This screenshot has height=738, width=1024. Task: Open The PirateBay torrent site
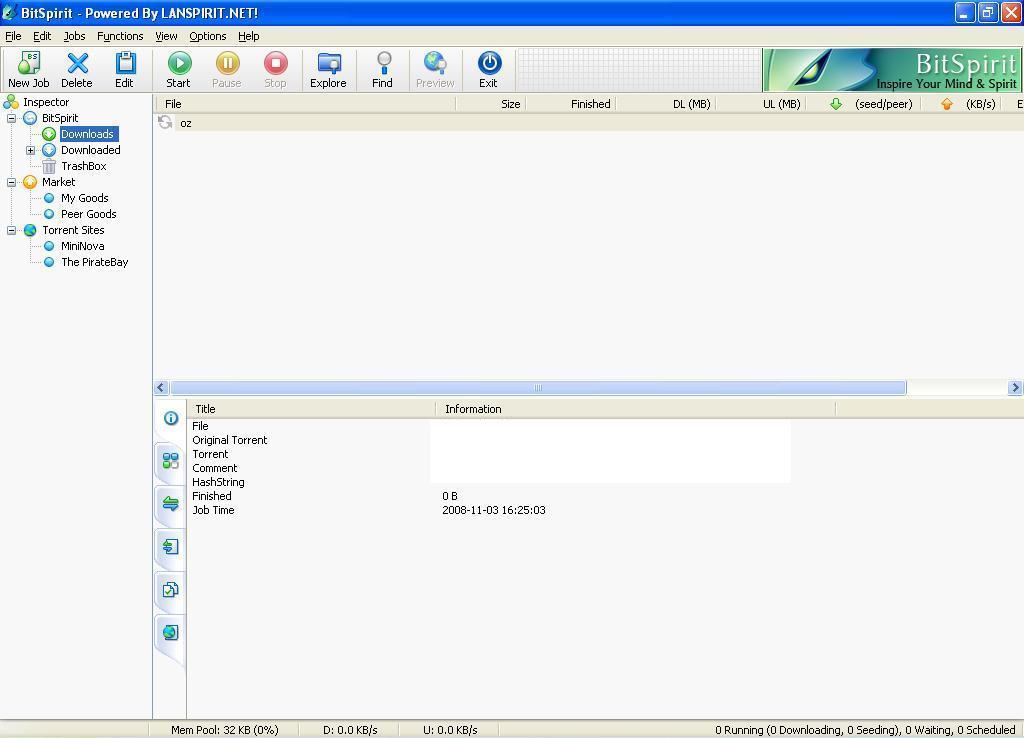(95, 262)
